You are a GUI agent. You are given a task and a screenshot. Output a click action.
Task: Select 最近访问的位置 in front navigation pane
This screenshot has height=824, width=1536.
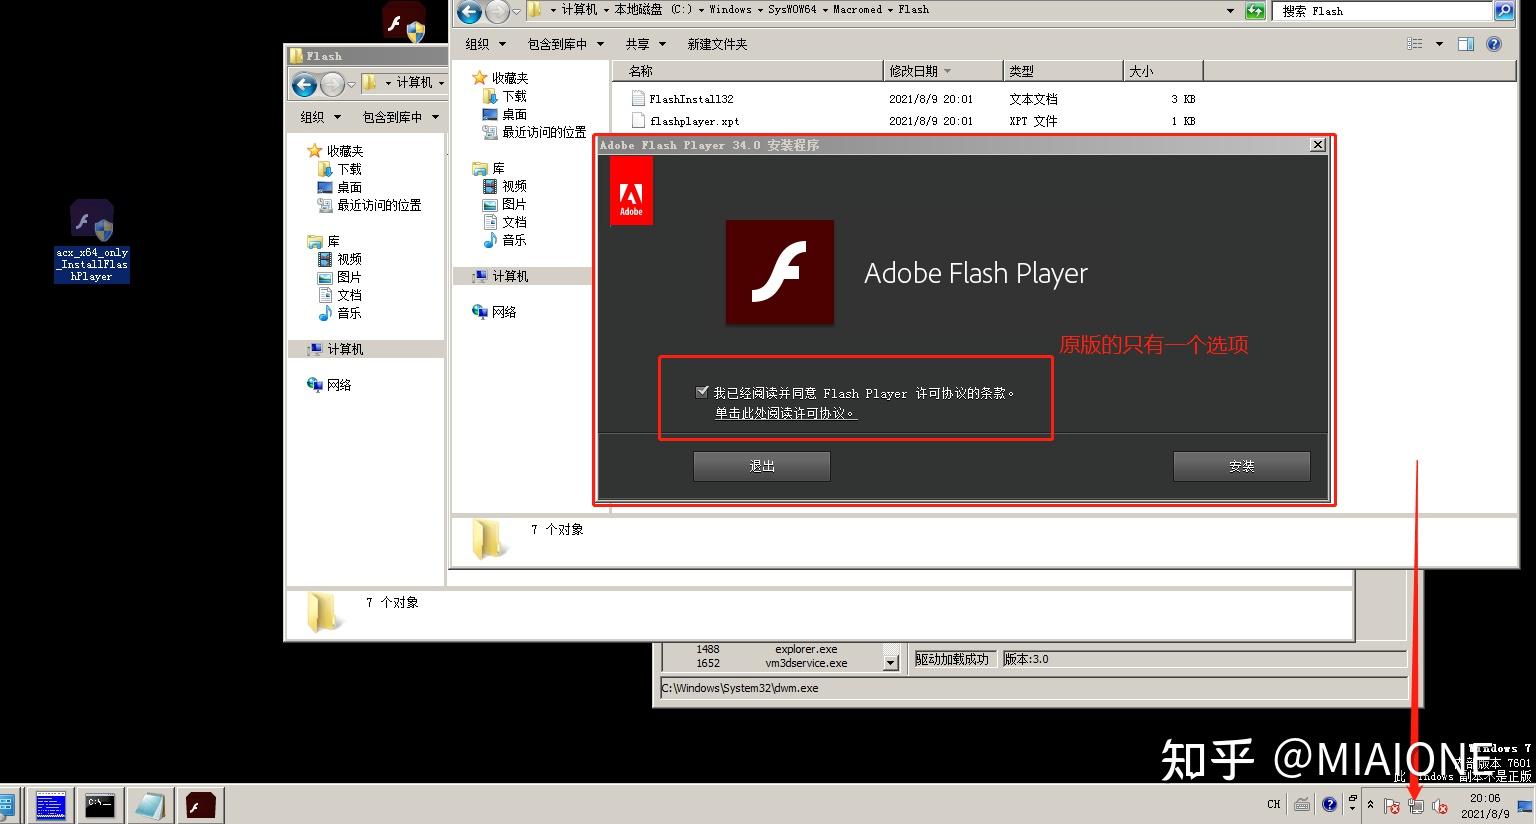tap(544, 132)
